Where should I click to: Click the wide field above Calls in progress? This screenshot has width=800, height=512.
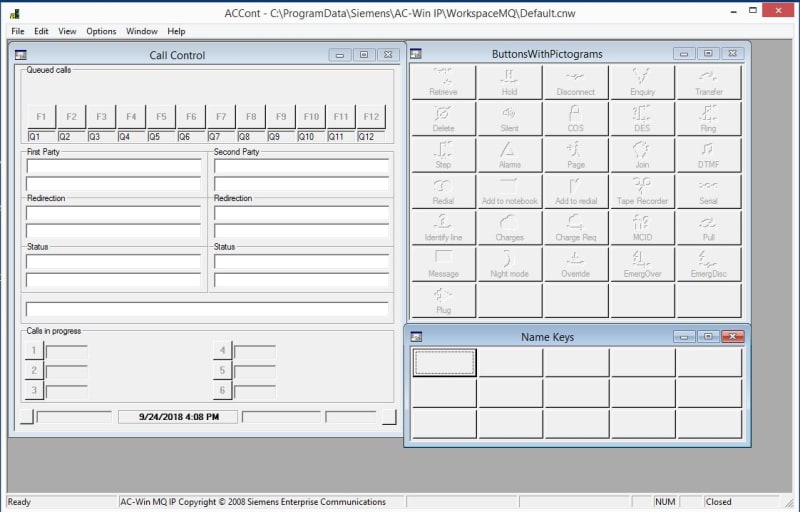pos(207,309)
